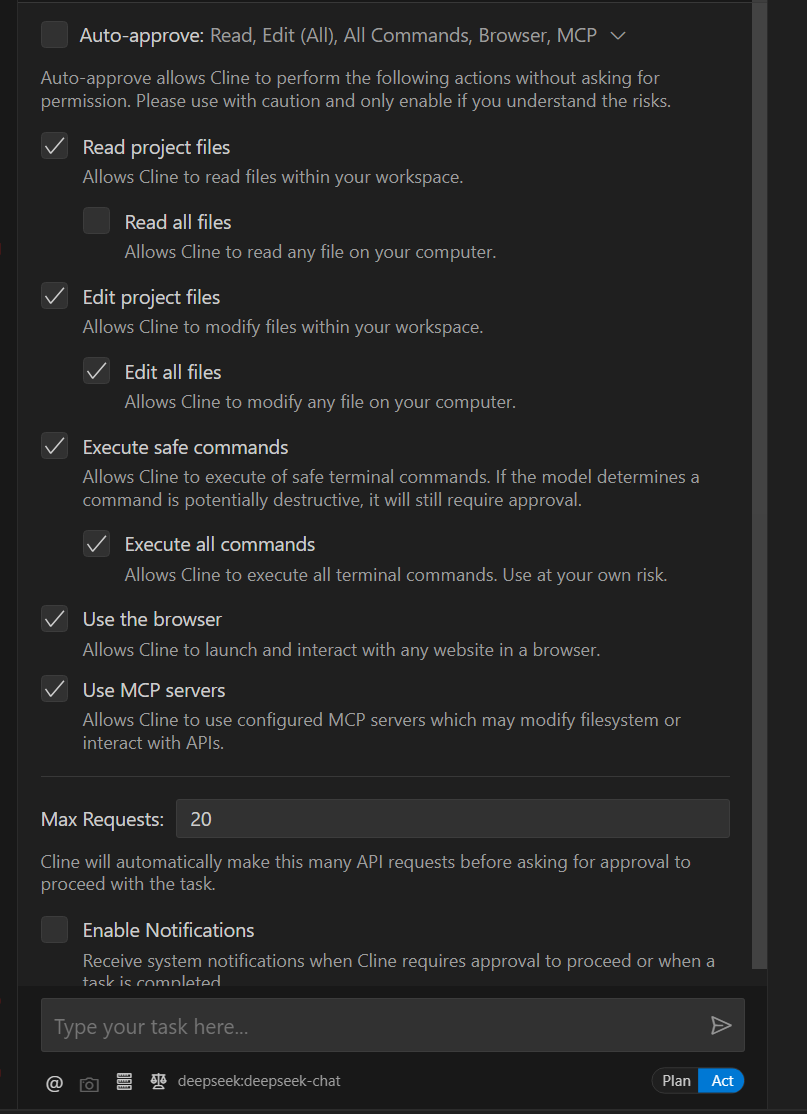Click the scales model selector icon
The width and height of the screenshot is (807, 1114).
[158, 1081]
